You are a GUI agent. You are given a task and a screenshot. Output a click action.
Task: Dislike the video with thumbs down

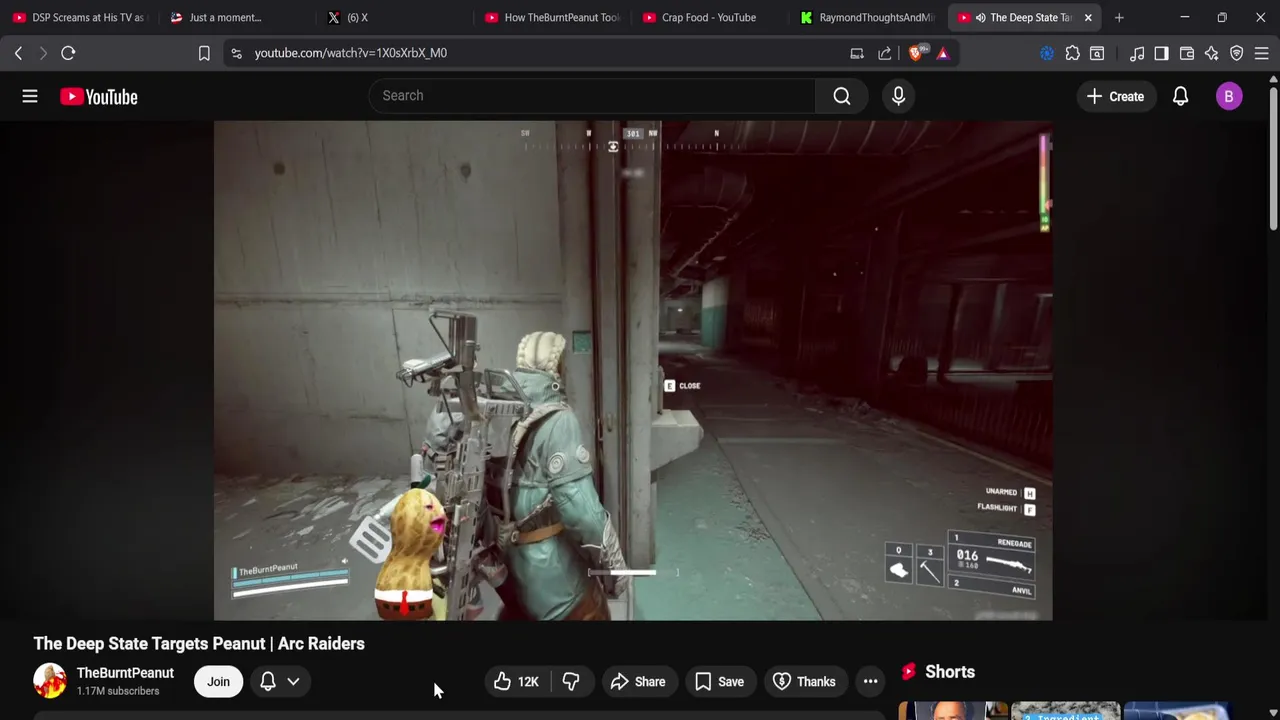(571, 682)
